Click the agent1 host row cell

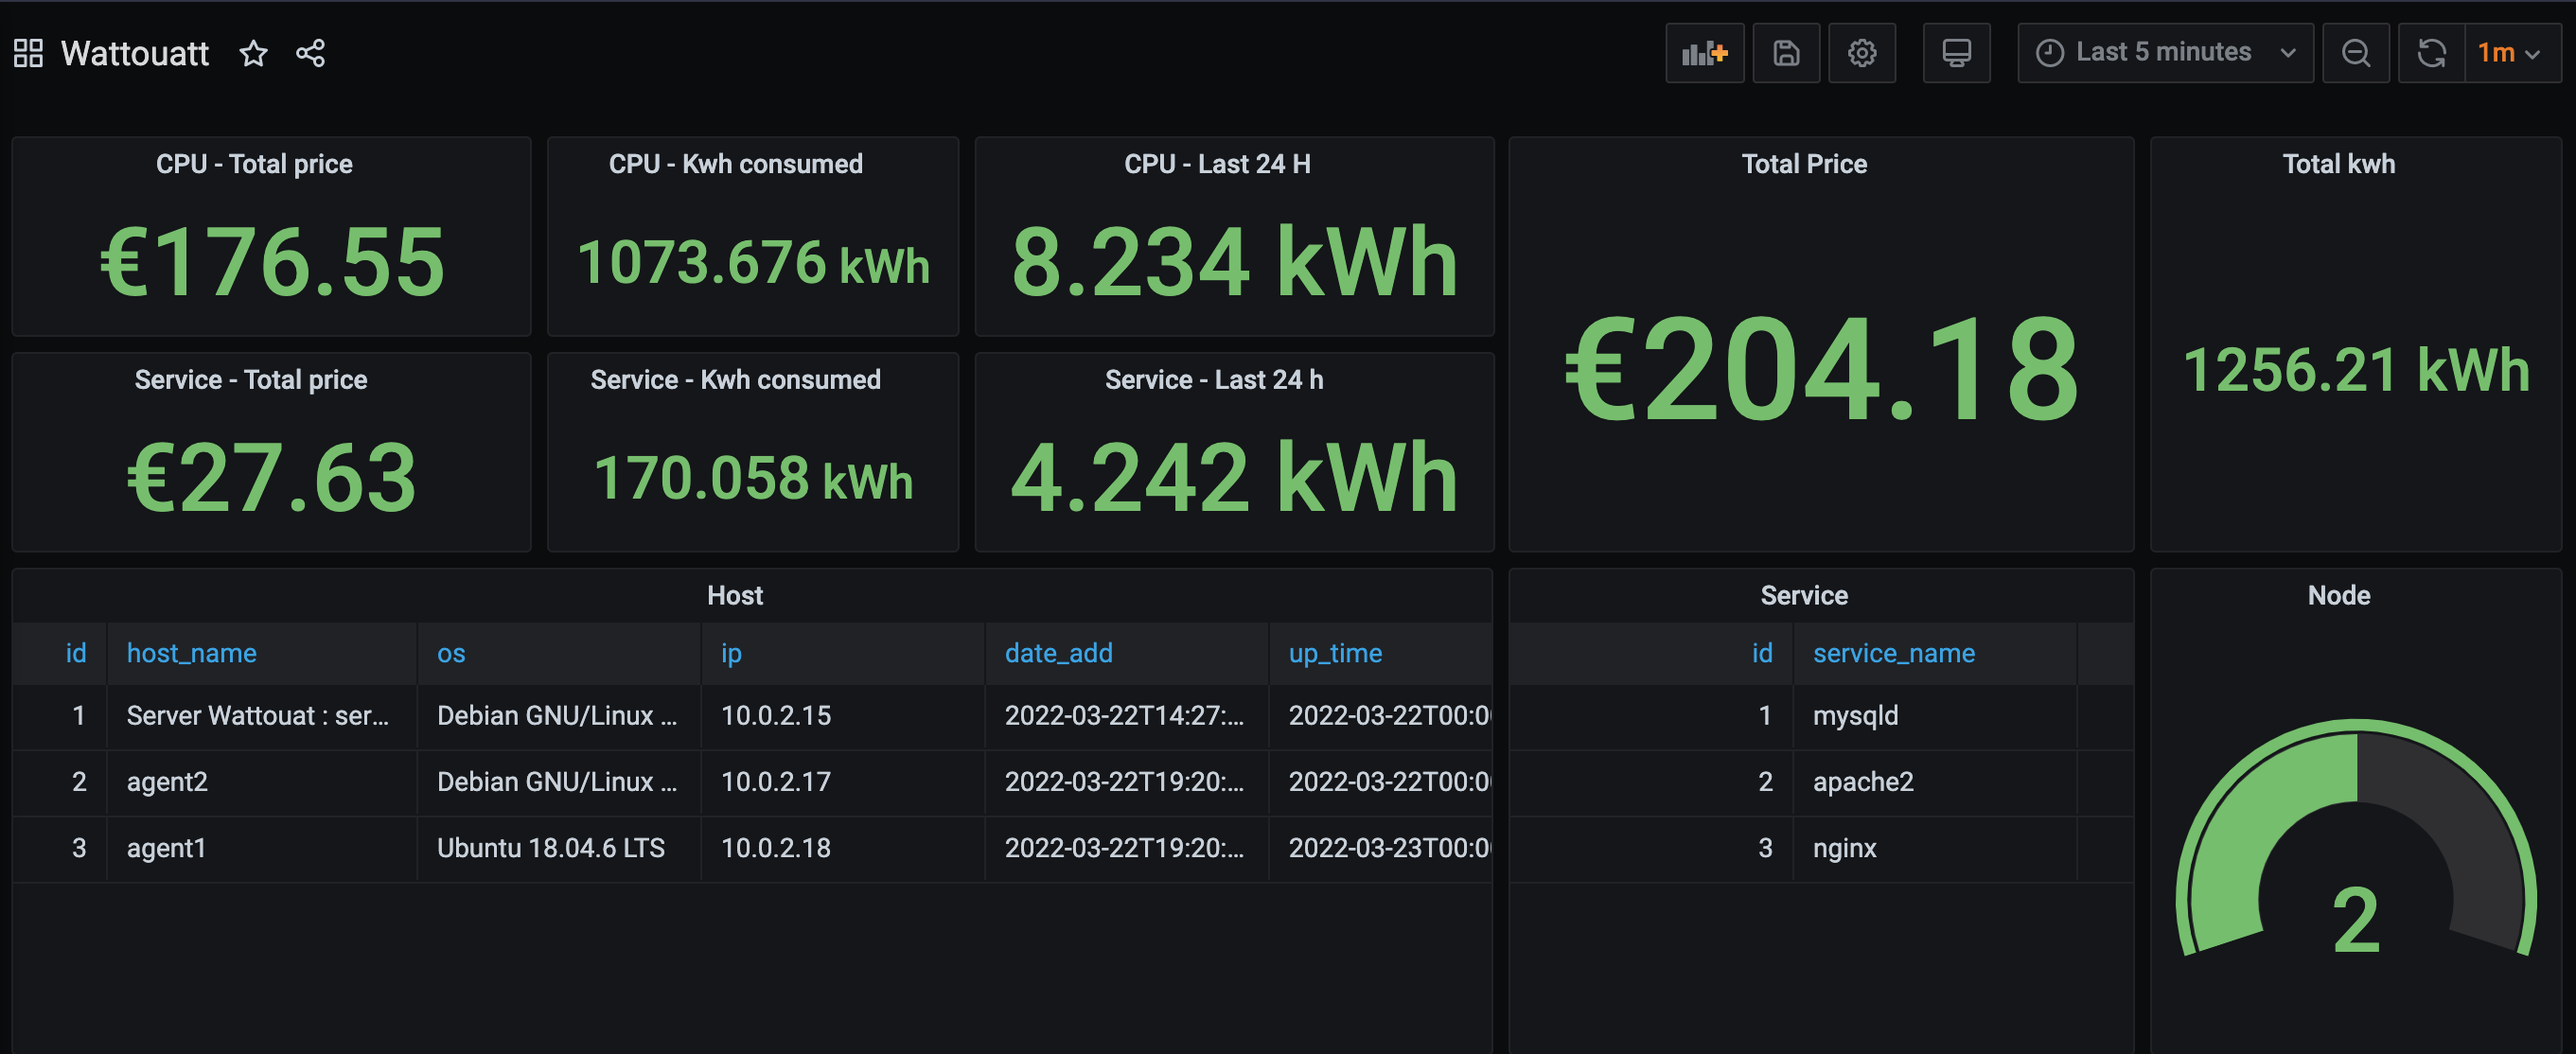166,848
